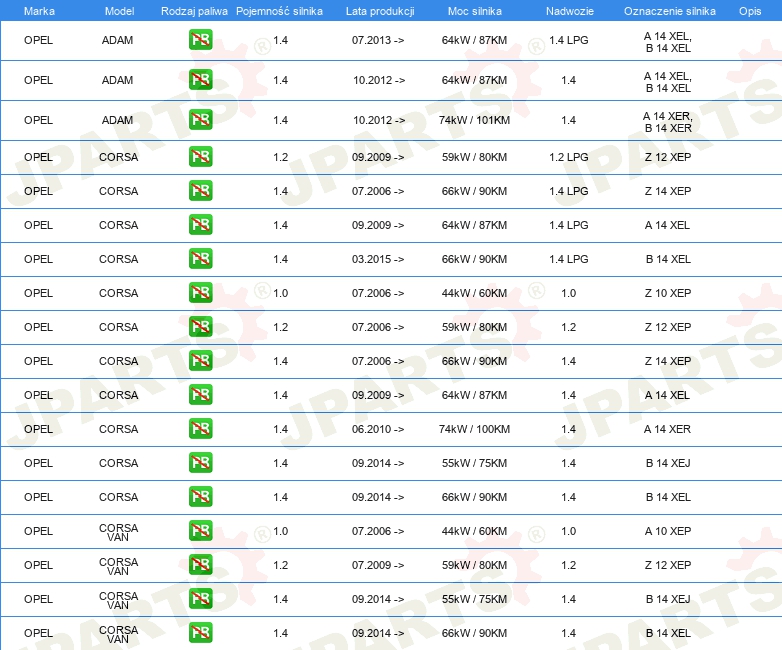Click the fuel icon in CORSA 09.2014 66kW row
The height and width of the screenshot is (650, 782).
pos(200,496)
